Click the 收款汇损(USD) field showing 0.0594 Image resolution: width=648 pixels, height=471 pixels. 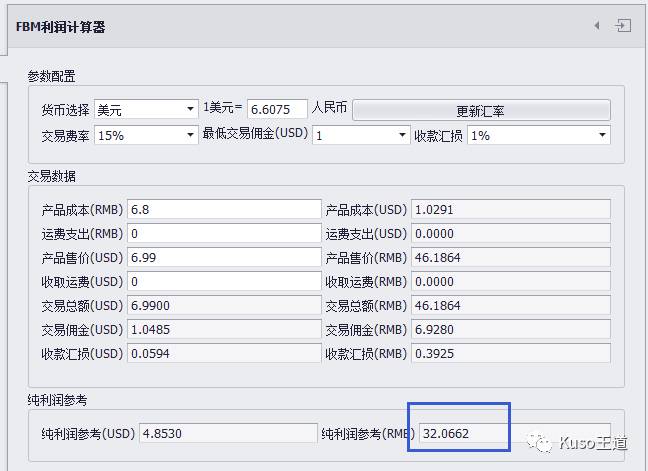(x=223, y=354)
